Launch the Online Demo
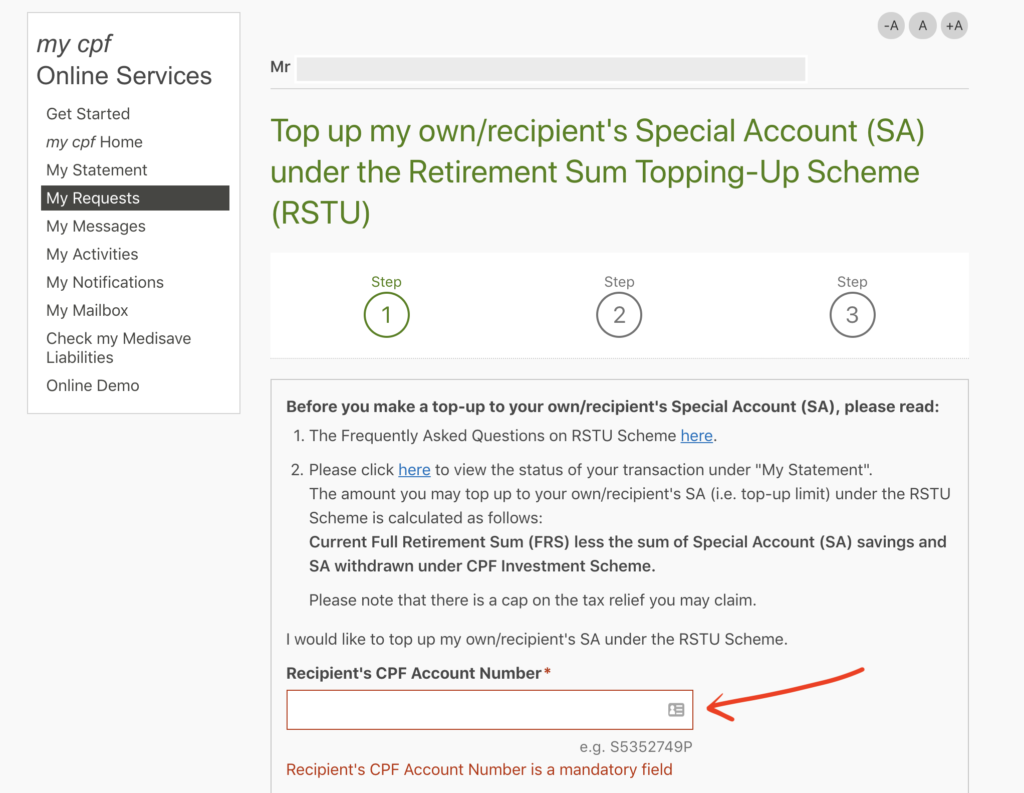 point(93,385)
